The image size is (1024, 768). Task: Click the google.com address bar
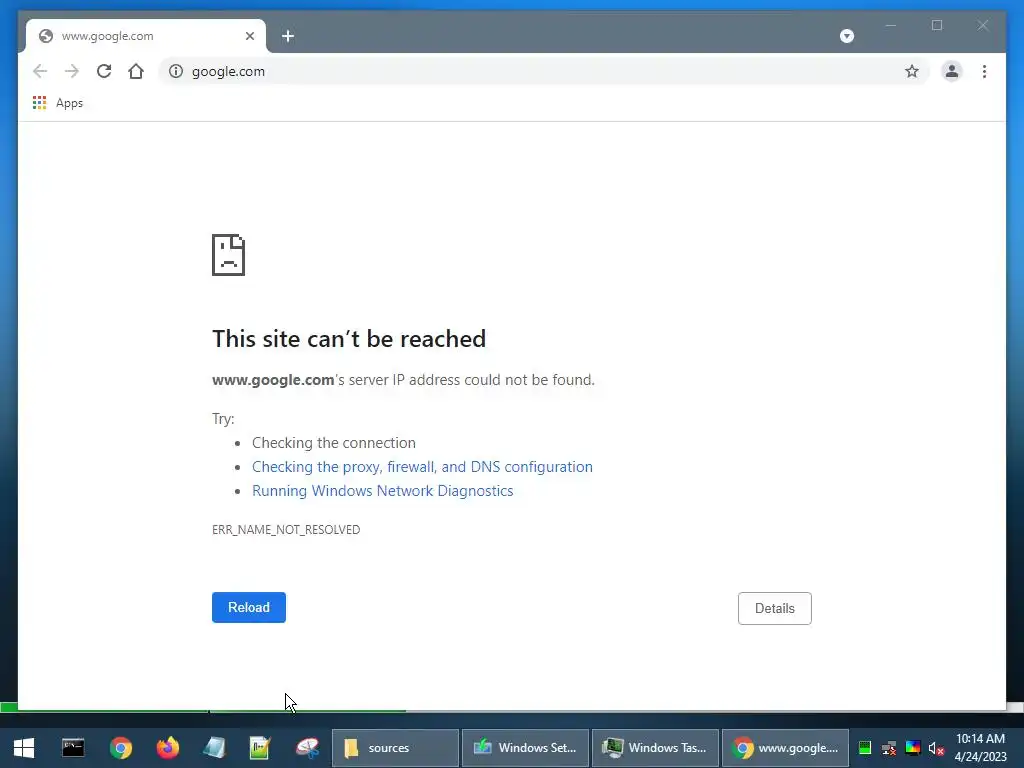pyautogui.click(x=542, y=71)
